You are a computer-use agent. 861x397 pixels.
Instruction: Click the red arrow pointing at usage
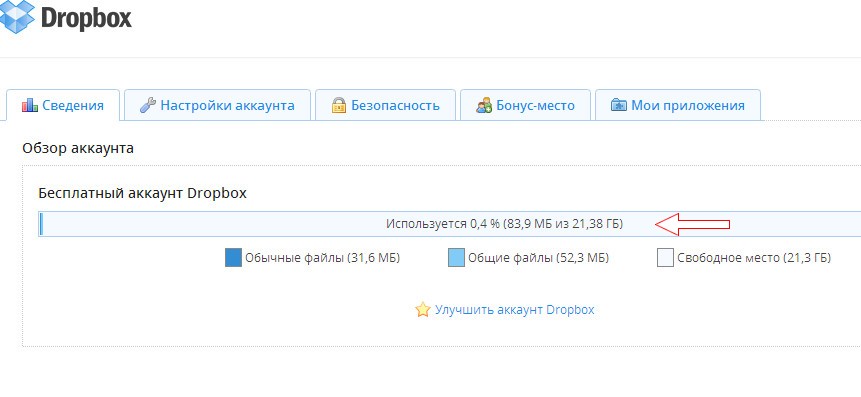pyautogui.click(x=692, y=224)
